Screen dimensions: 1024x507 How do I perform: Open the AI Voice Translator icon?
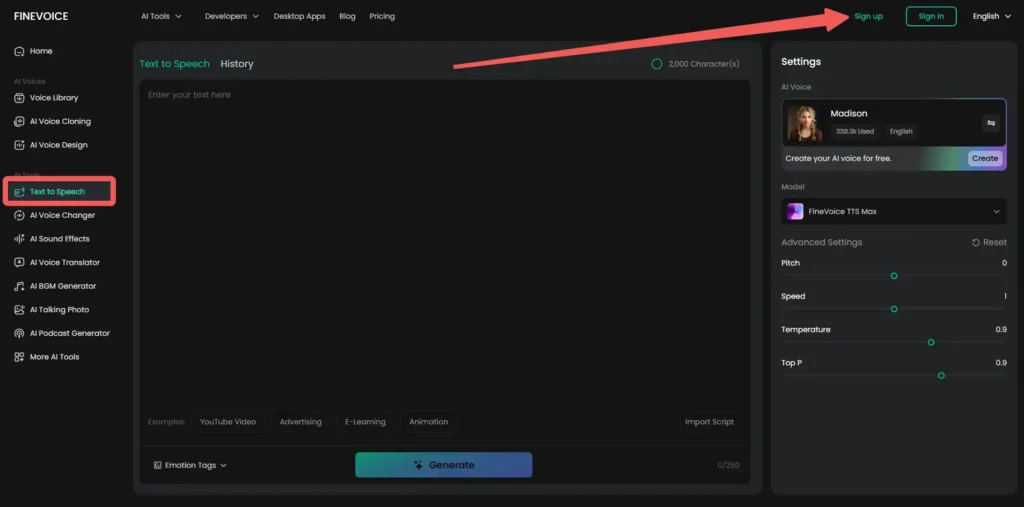[x=19, y=263]
